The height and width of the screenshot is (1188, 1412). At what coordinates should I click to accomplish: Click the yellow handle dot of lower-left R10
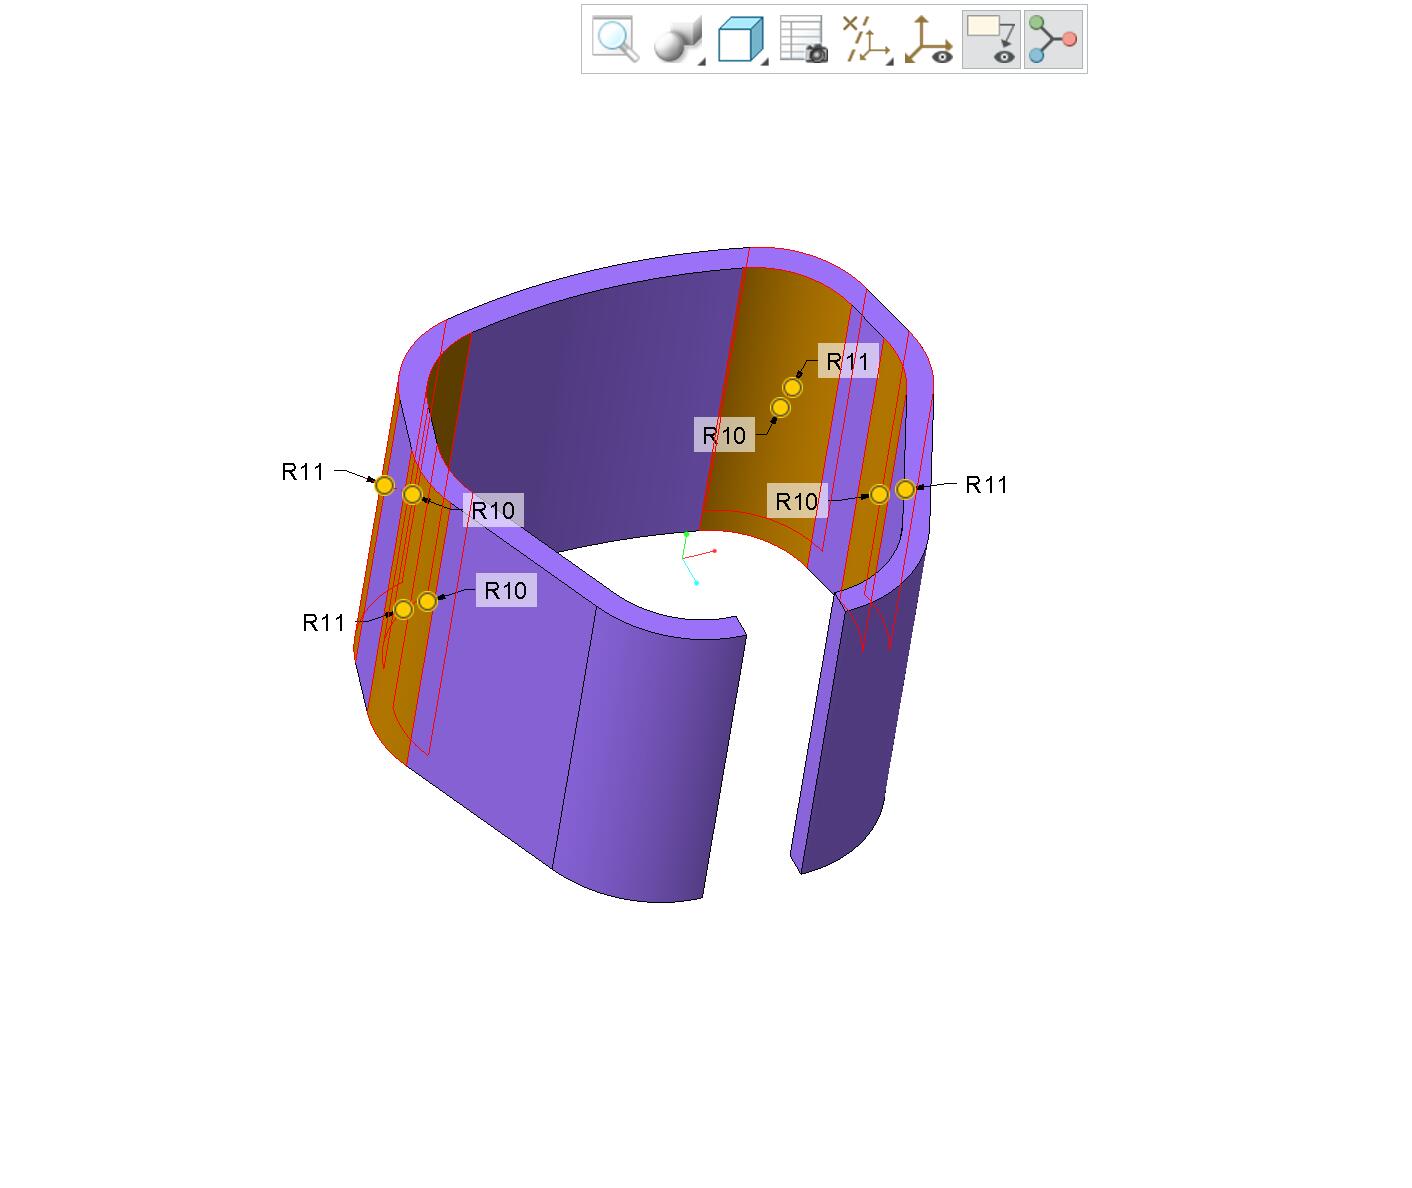427,601
